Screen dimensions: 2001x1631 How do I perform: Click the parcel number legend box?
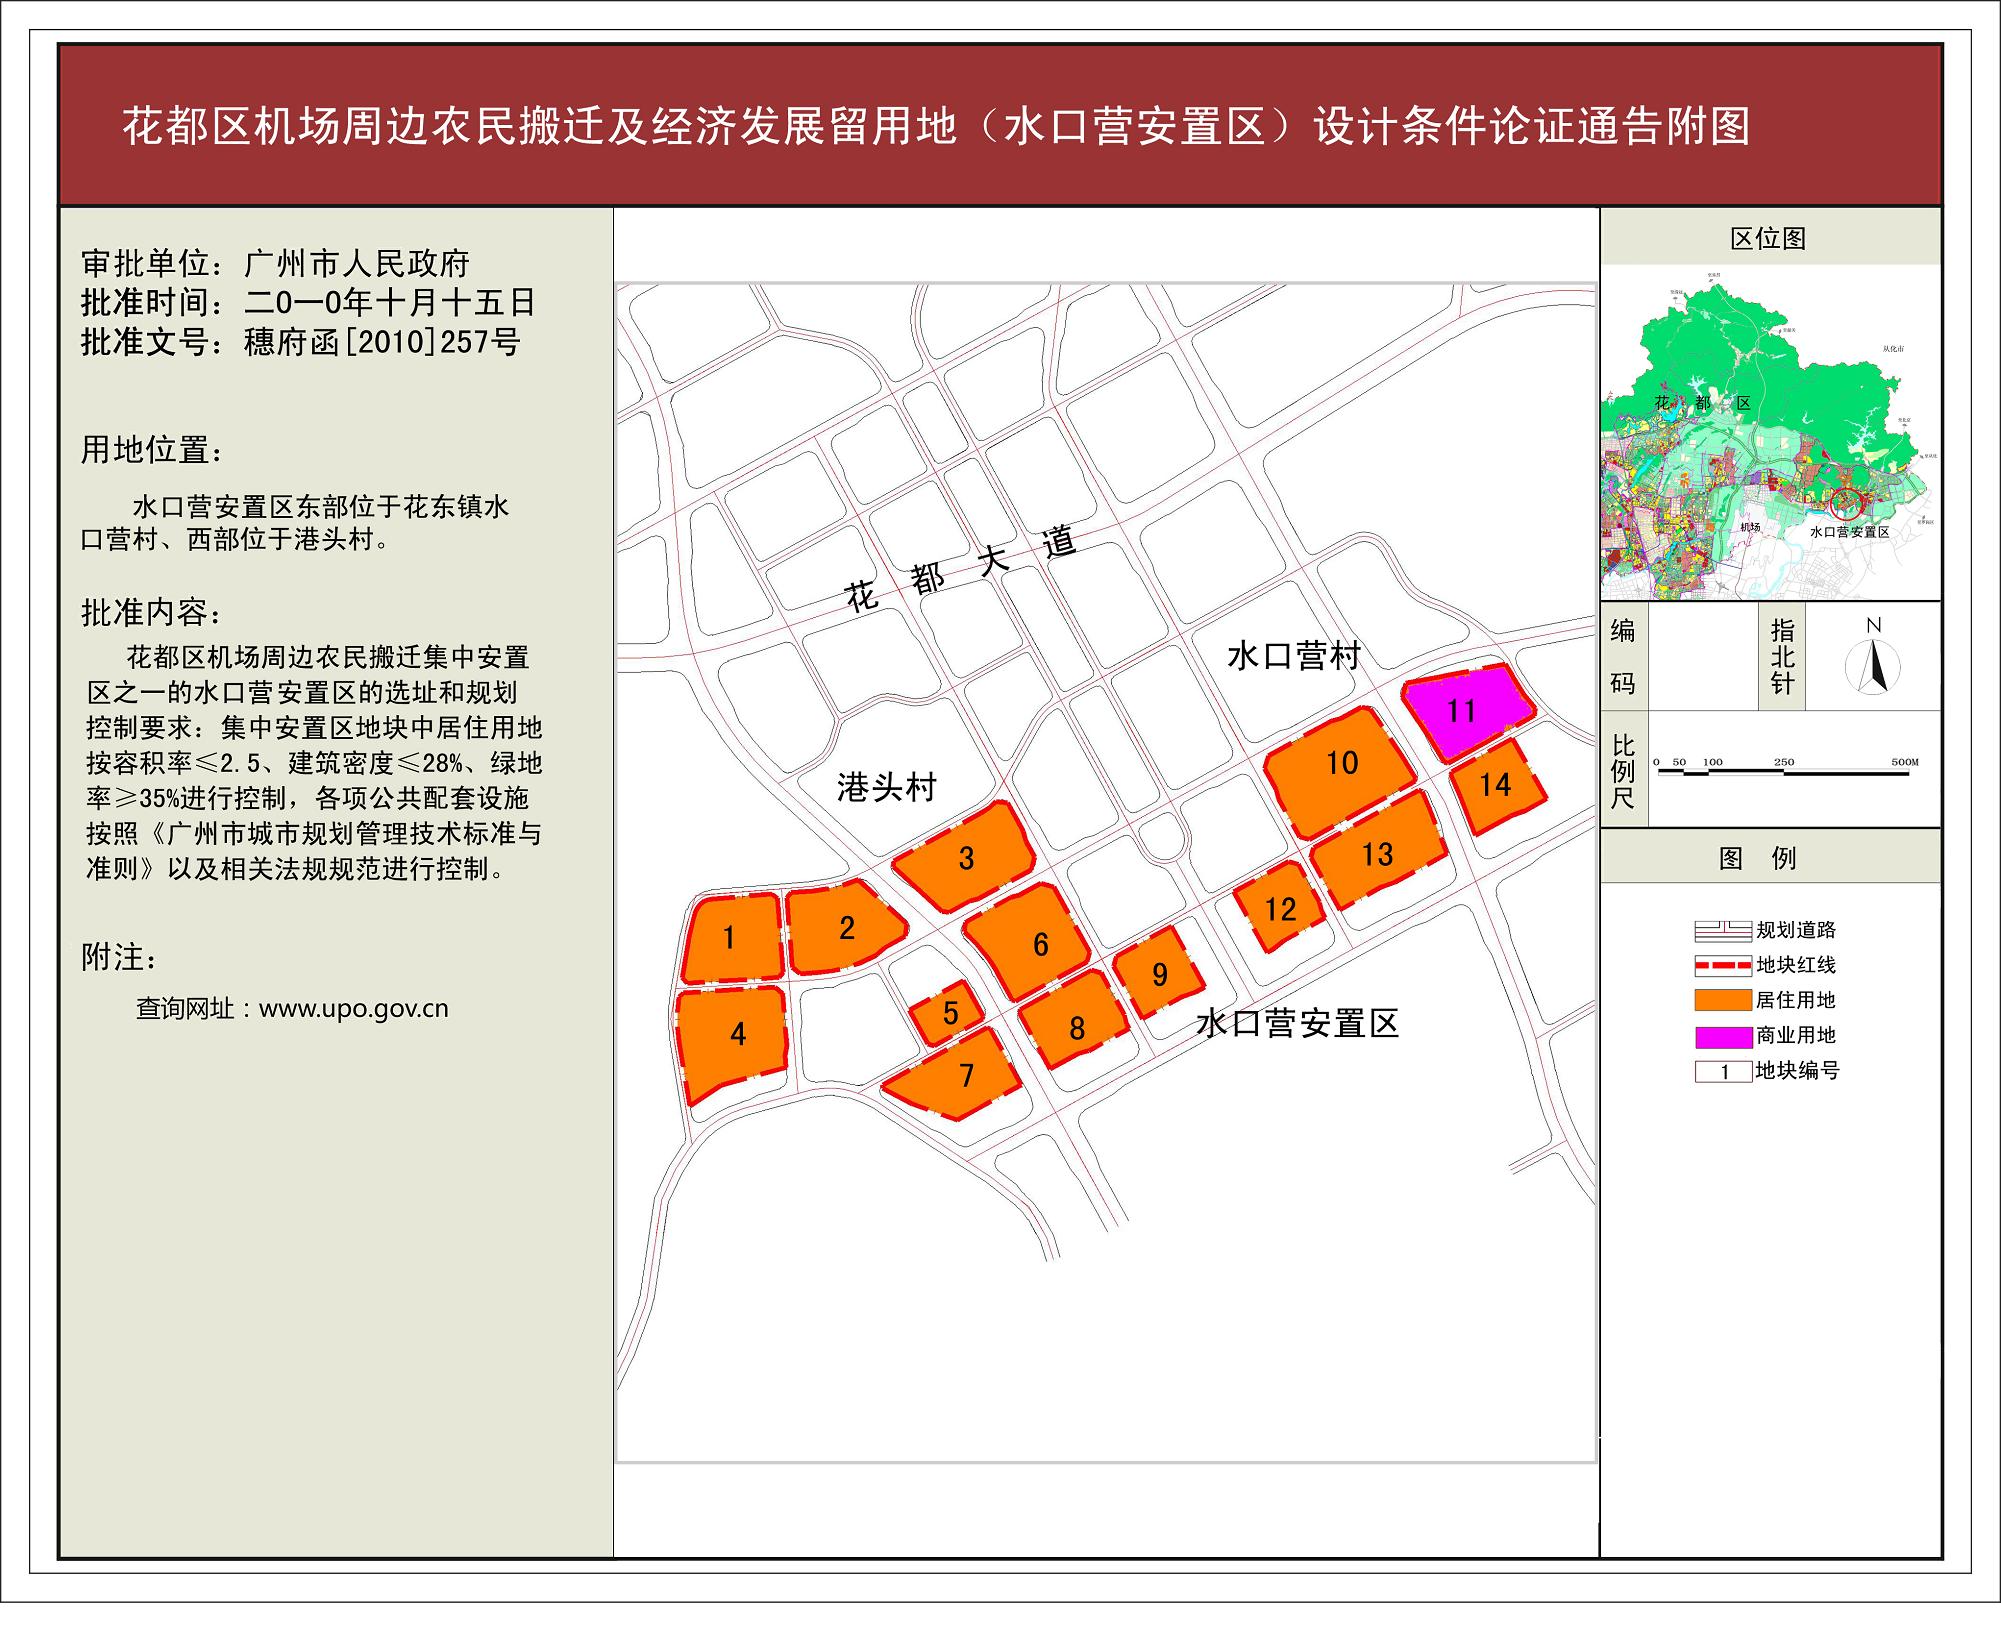[x=1723, y=1072]
